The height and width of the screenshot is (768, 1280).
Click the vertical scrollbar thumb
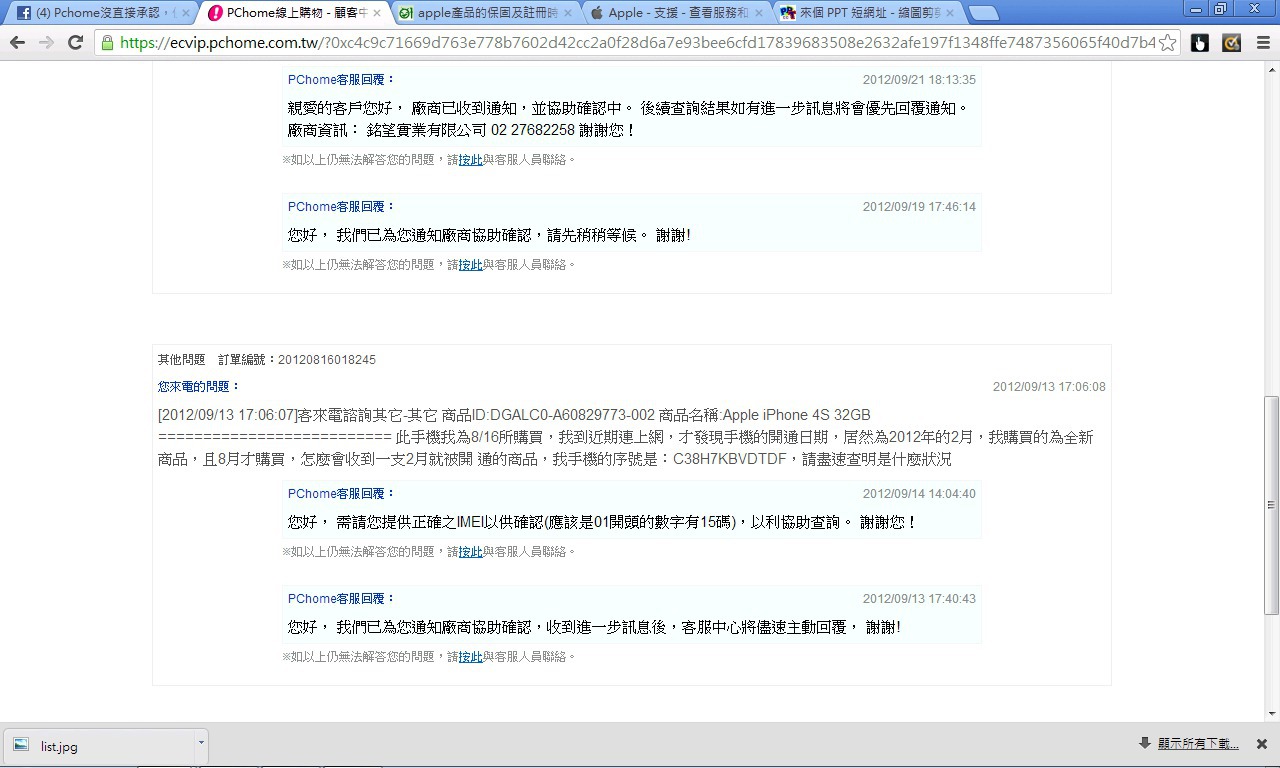pyautogui.click(x=1271, y=505)
